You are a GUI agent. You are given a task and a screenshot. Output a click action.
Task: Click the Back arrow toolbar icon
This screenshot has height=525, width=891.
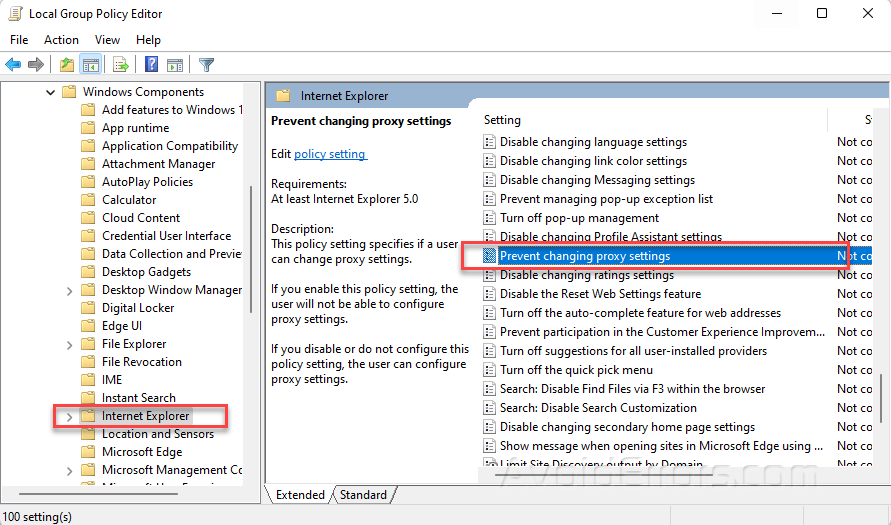(x=13, y=65)
